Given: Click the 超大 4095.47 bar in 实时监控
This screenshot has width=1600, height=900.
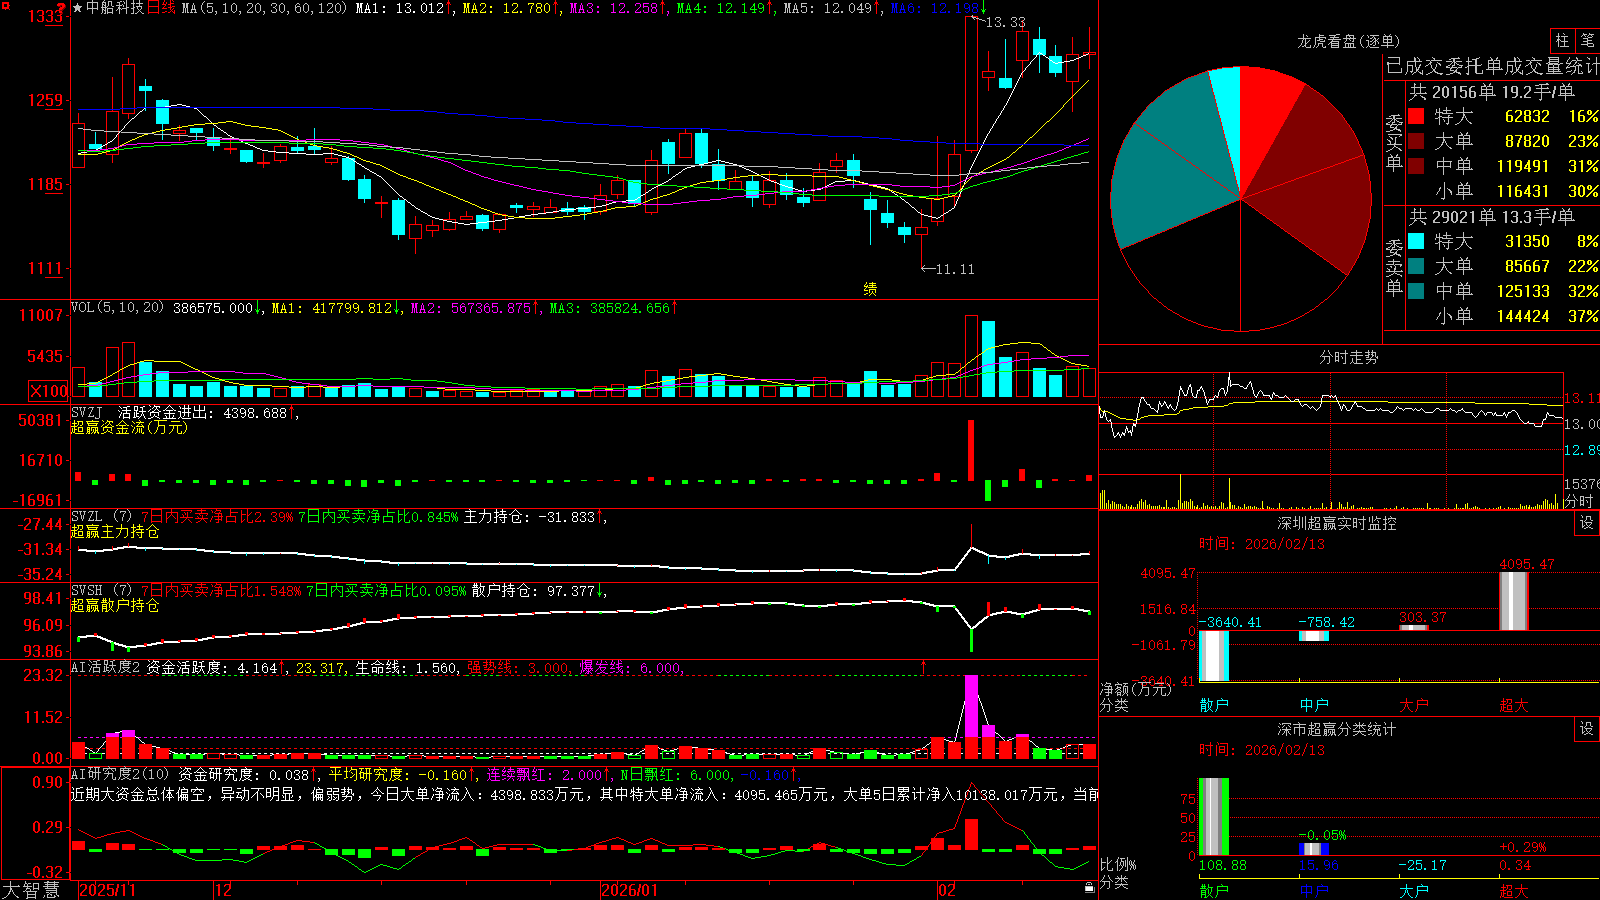Looking at the screenshot, I should pos(1514,601).
